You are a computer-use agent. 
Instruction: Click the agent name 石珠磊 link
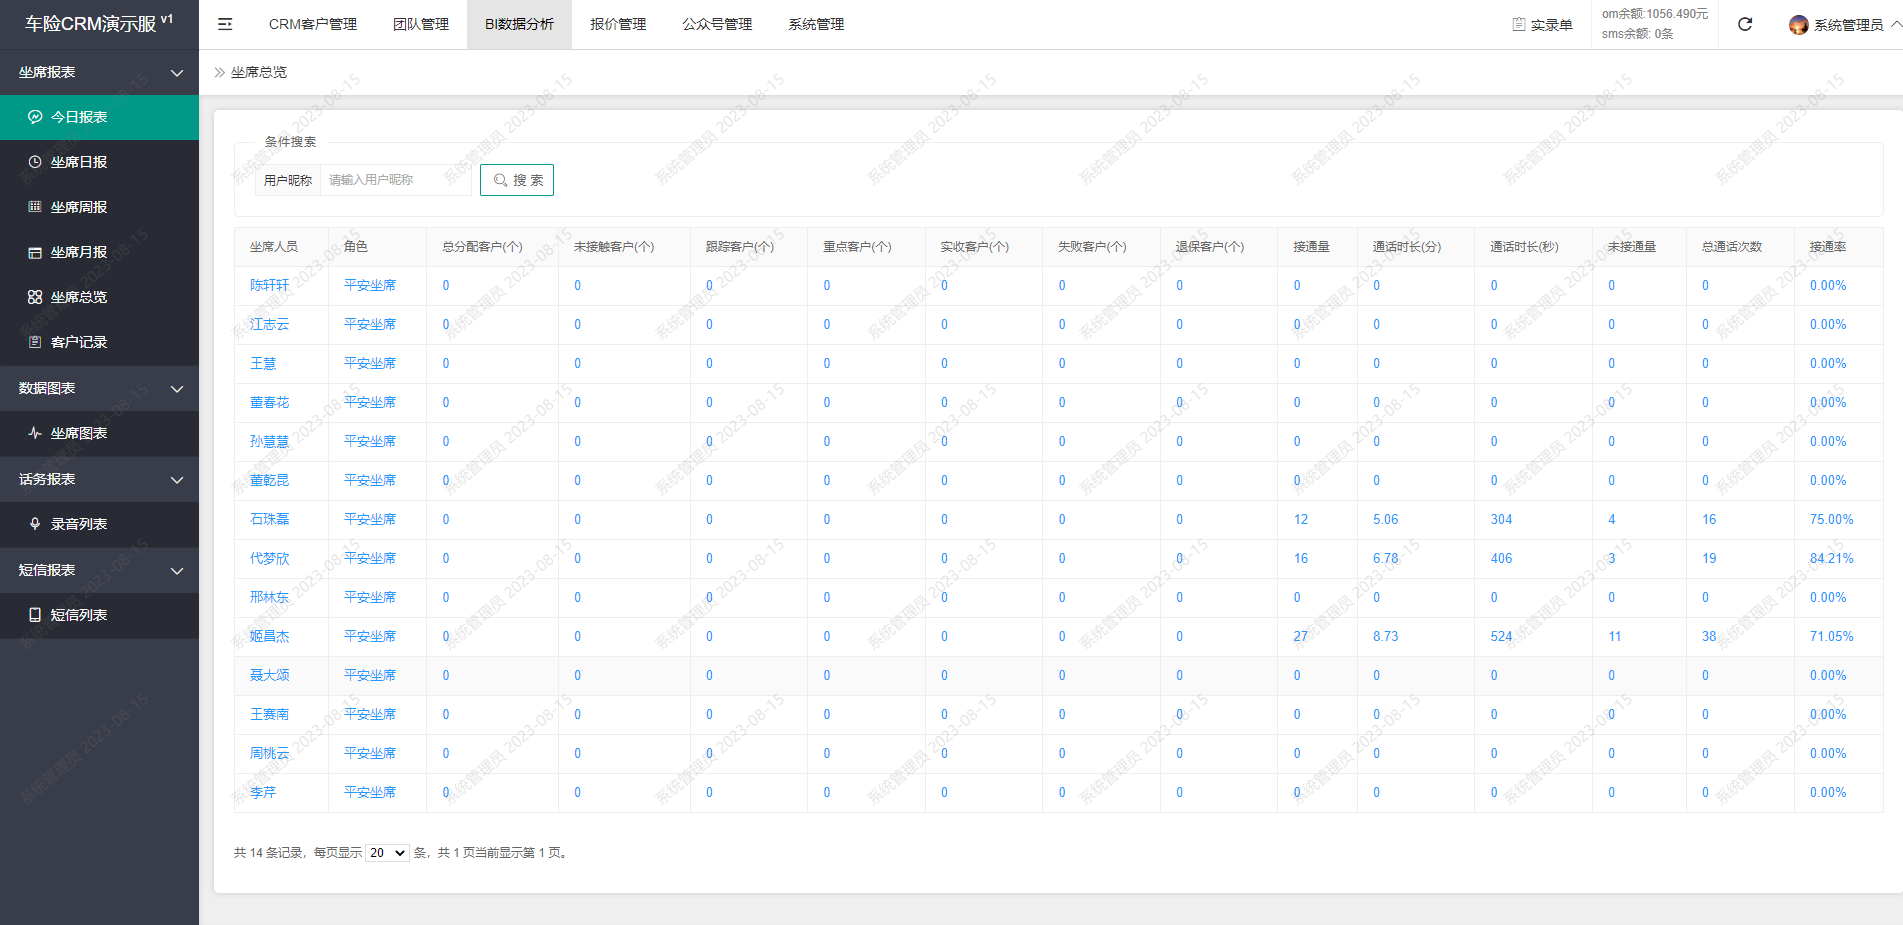pyautogui.click(x=269, y=519)
